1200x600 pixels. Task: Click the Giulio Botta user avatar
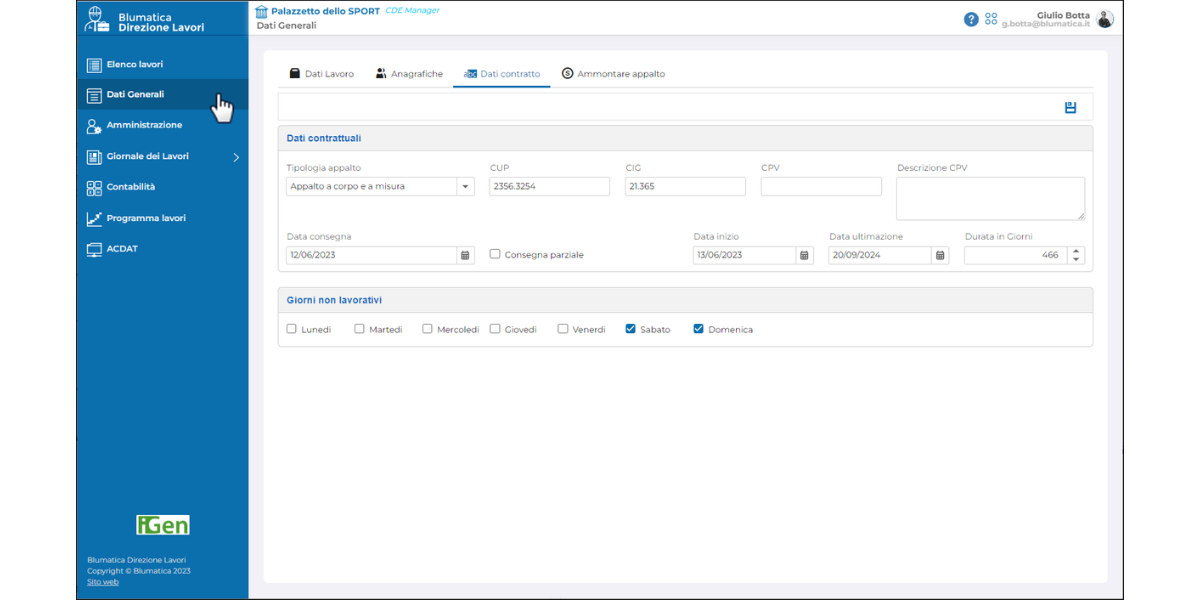(1104, 20)
